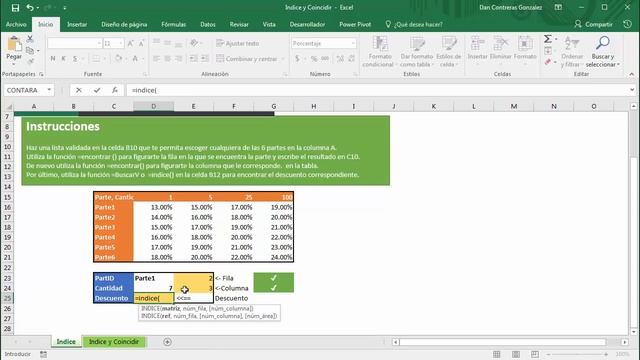
Task: Toggle italic K formatting button
Action: [64, 59]
